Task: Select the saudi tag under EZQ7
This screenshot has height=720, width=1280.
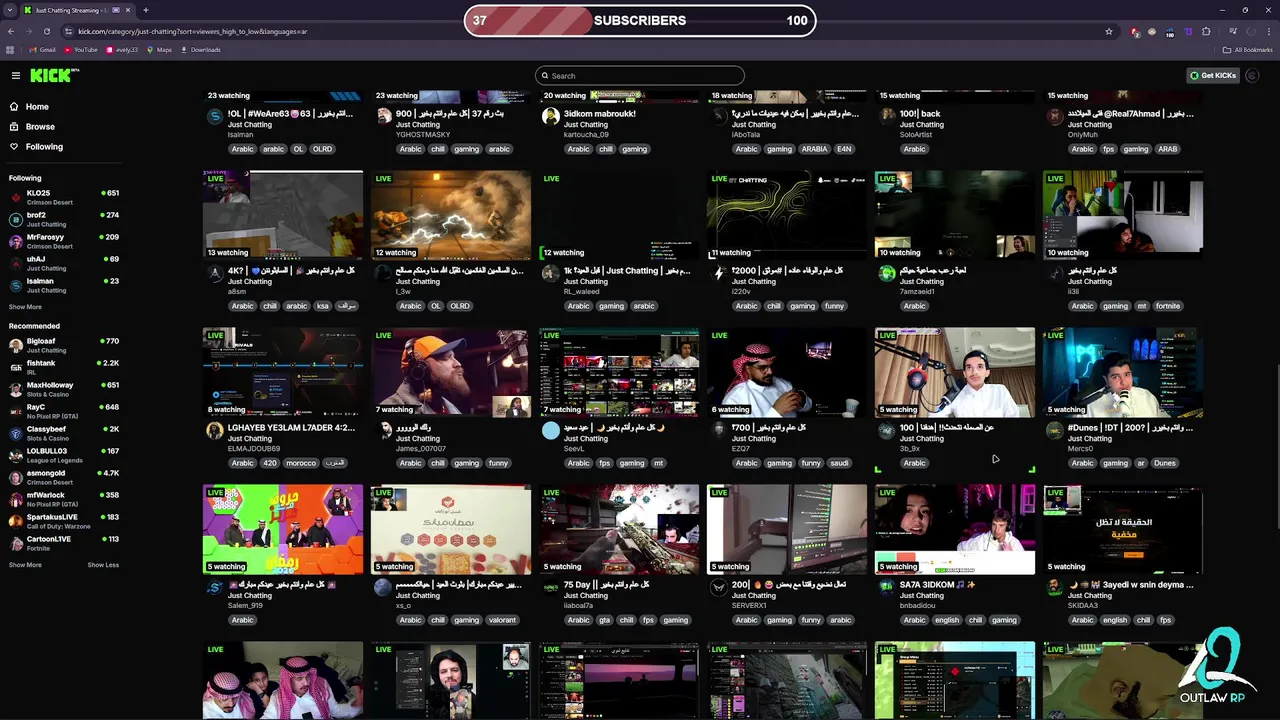Action: tap(839, 463)
